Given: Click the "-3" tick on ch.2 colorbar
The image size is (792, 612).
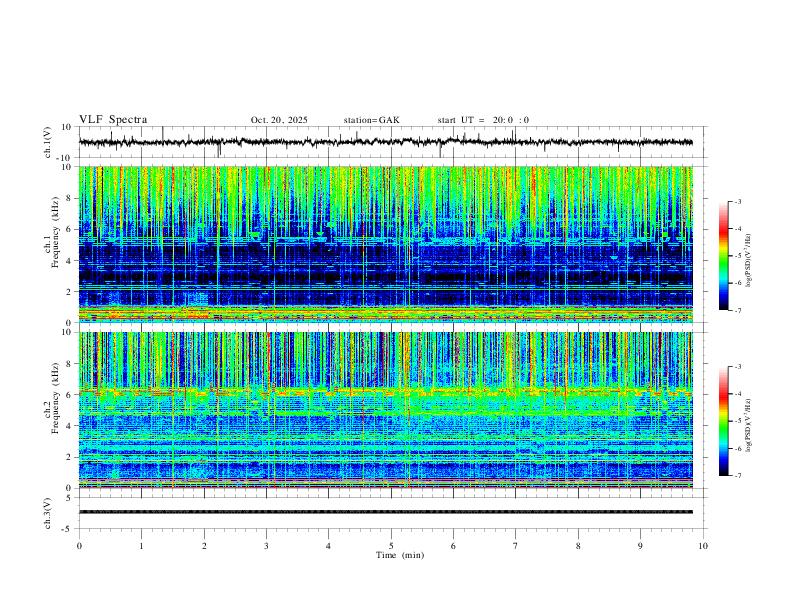Looking at the screenshot, I should 737,367.
